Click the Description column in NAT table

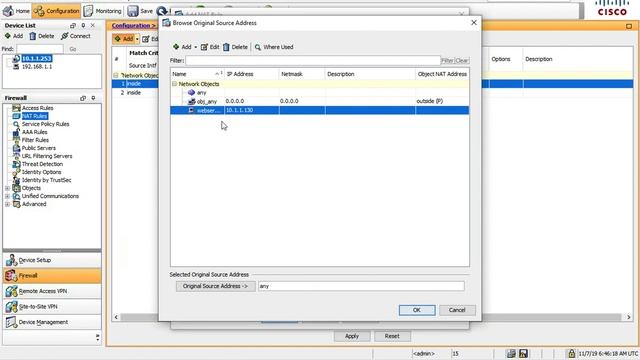click(538, 59)
